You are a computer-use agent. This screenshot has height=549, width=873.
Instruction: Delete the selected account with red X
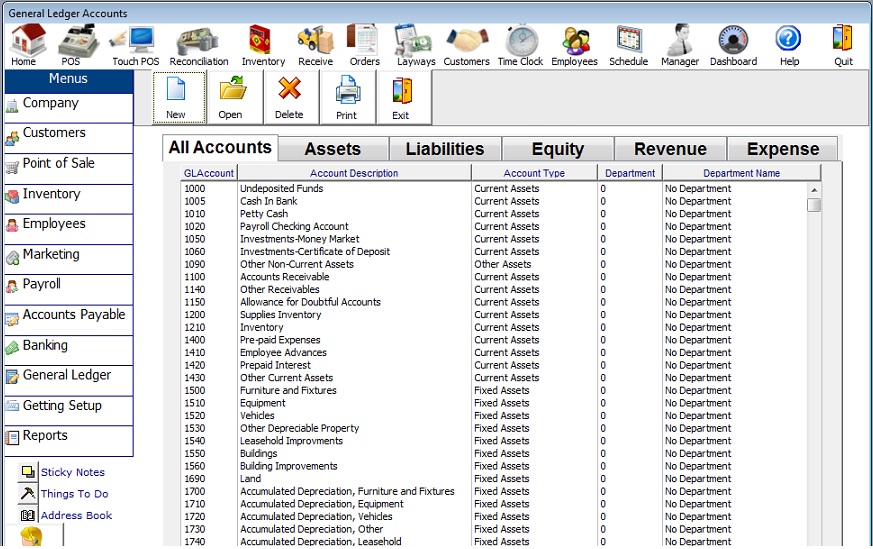click(290, 97)
